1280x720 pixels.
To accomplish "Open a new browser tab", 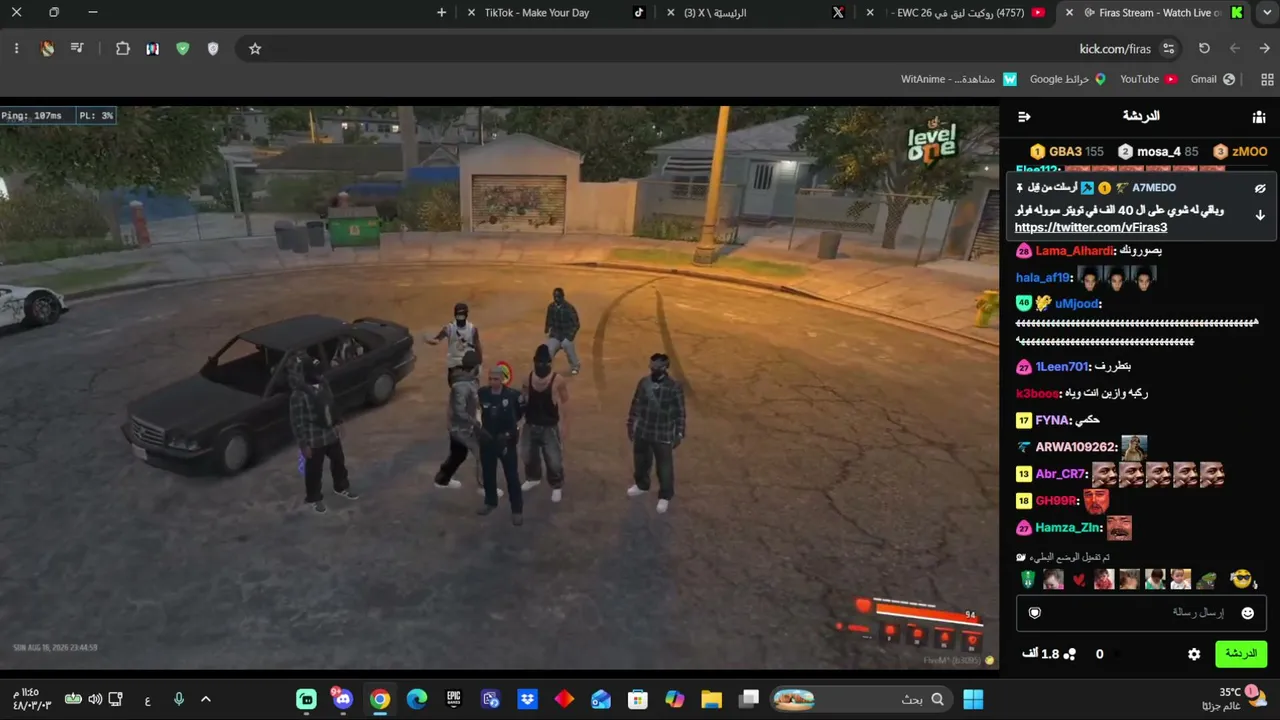I will point(442,13).
